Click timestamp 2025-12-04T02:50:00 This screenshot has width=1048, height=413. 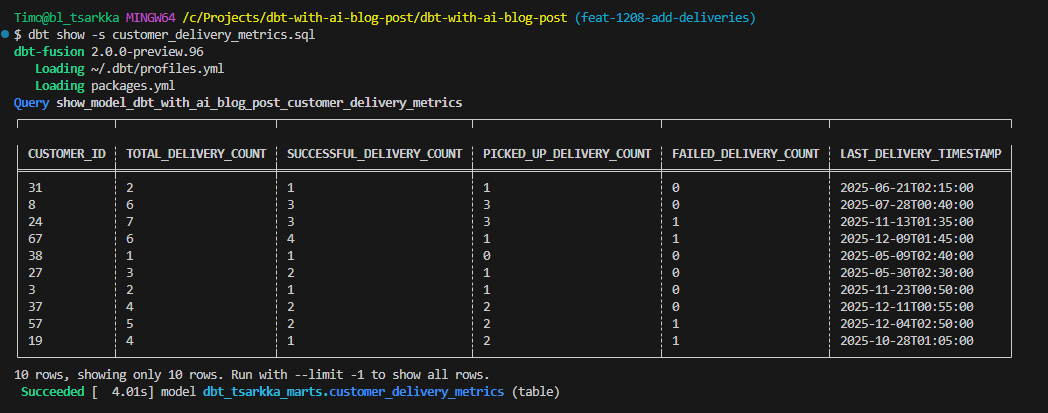[x=906, y=323]
